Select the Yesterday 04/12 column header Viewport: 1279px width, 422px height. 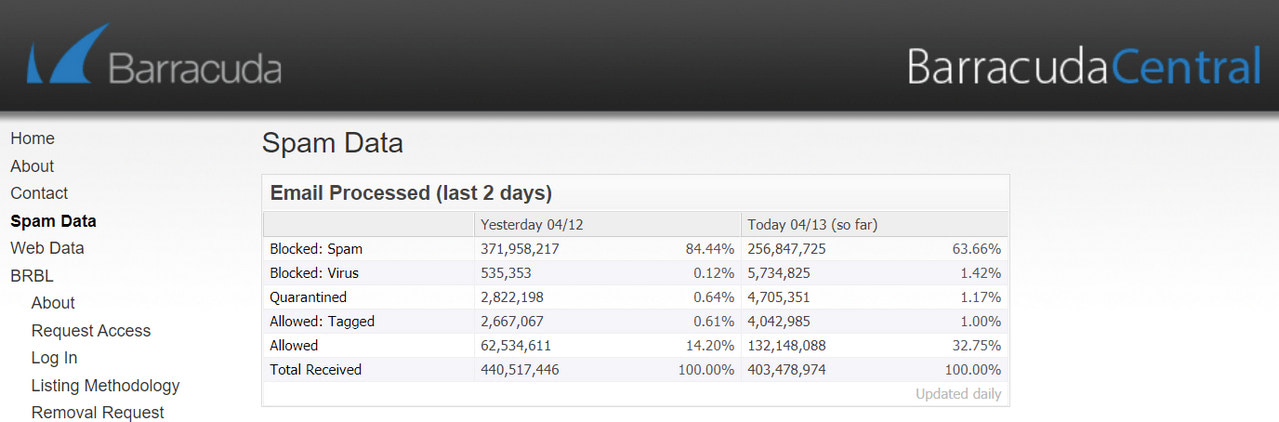(x=531, y=225)
